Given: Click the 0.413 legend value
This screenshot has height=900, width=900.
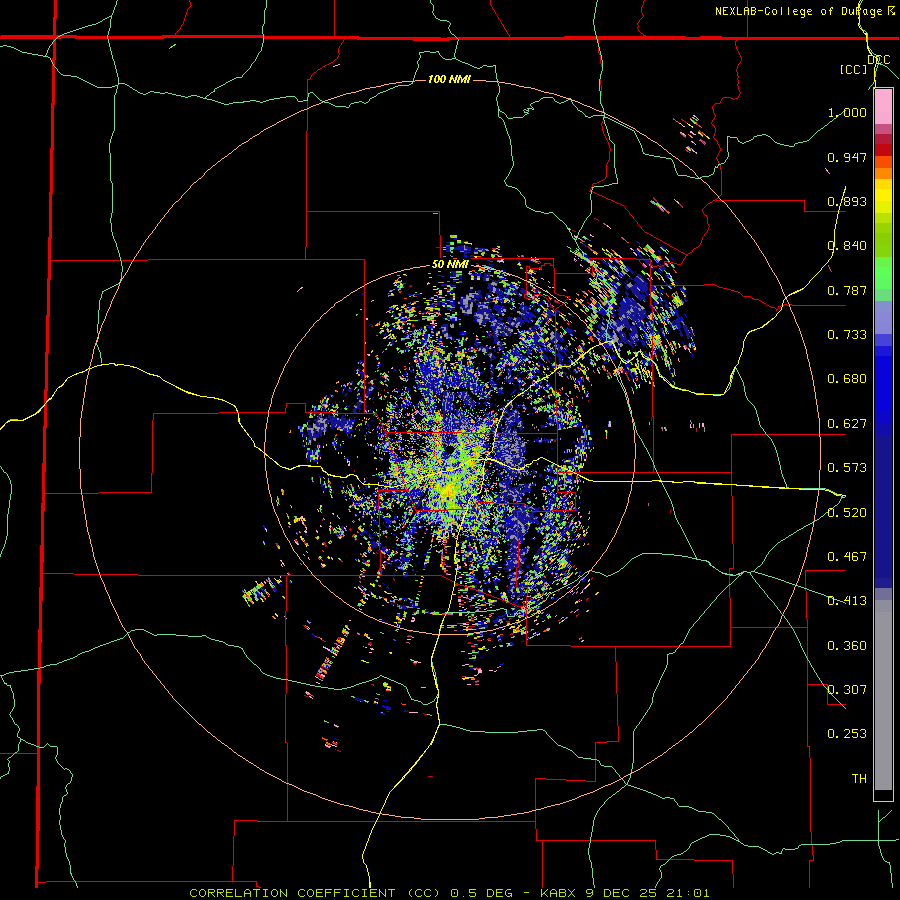Looking at the screenshot, I should pyautogui.click(x=847, y=601).
